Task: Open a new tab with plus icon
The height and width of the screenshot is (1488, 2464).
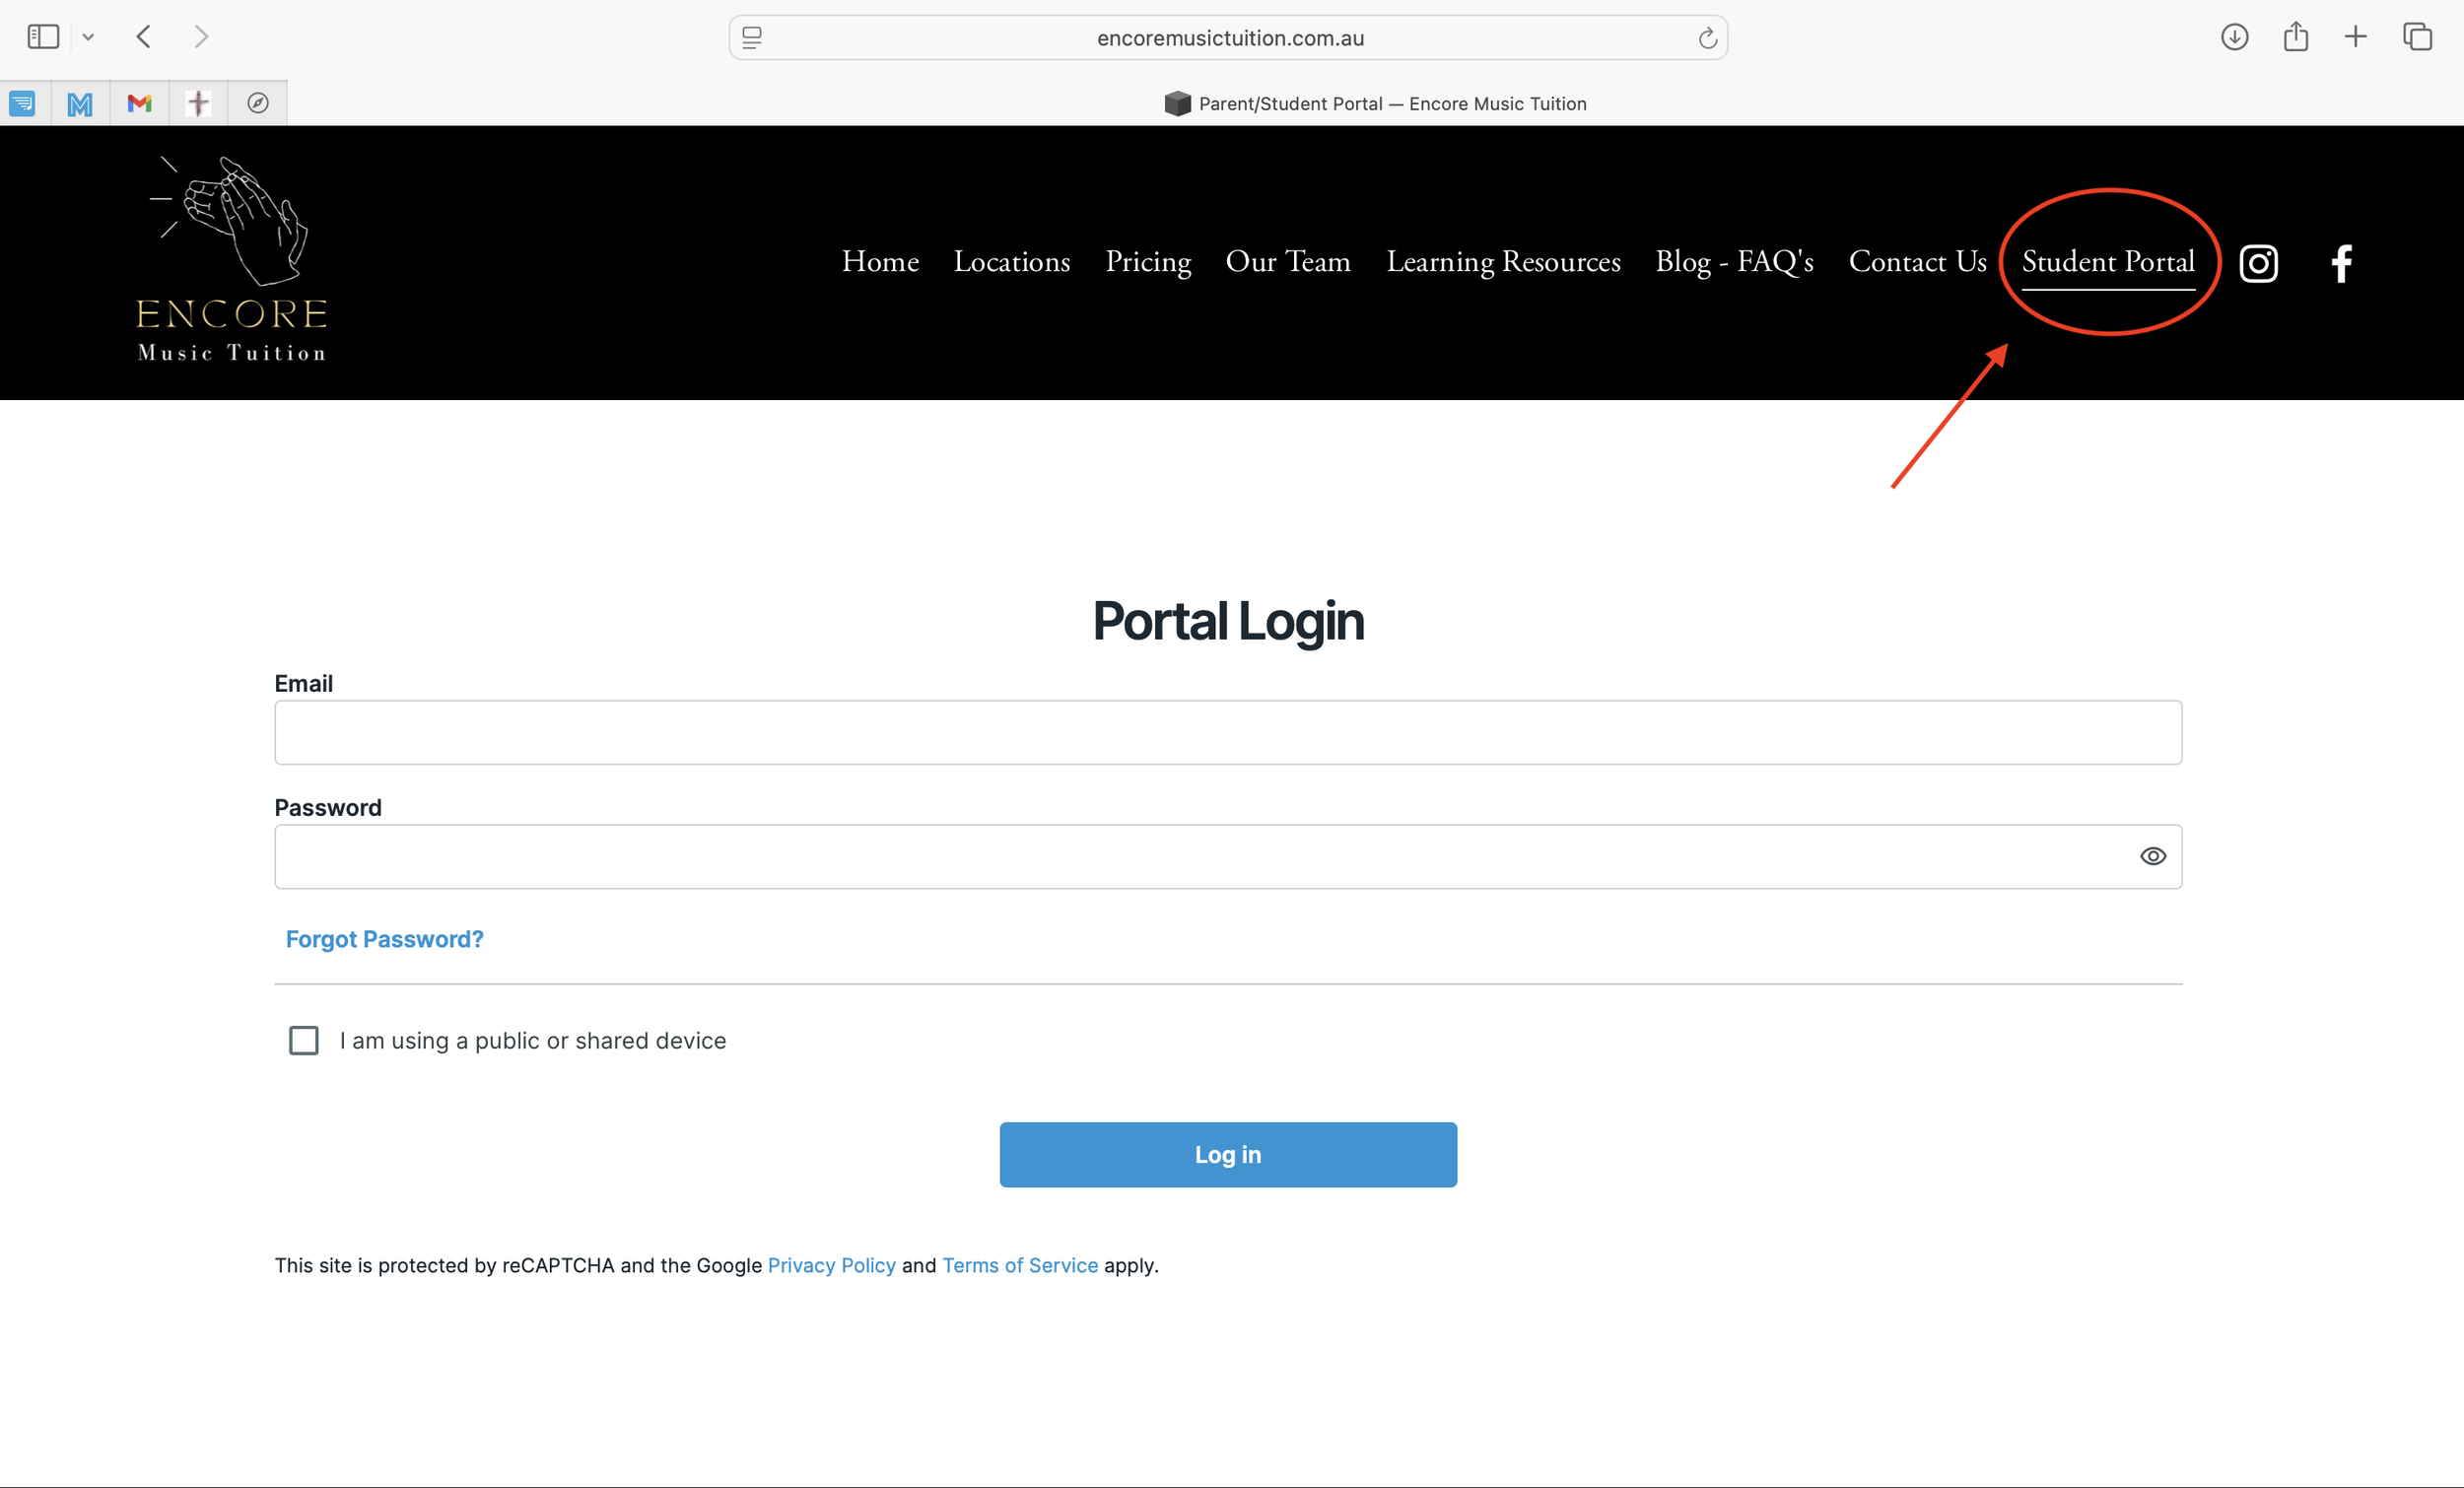Action: pos(2355,37)
